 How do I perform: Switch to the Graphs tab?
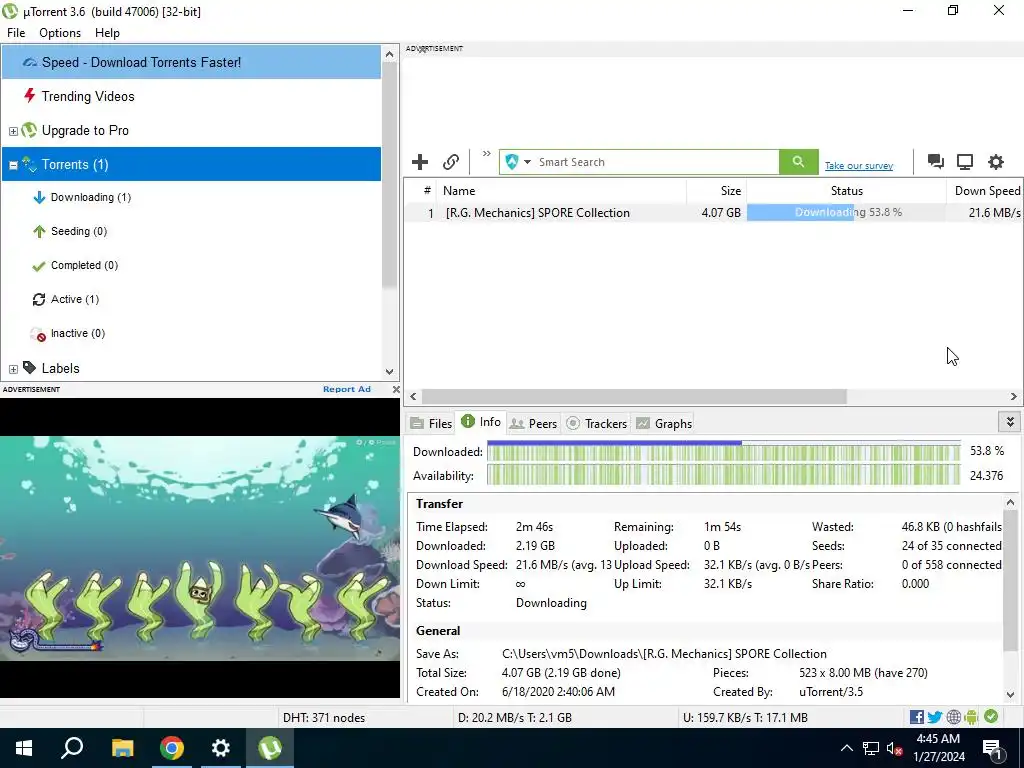(664, 423)
